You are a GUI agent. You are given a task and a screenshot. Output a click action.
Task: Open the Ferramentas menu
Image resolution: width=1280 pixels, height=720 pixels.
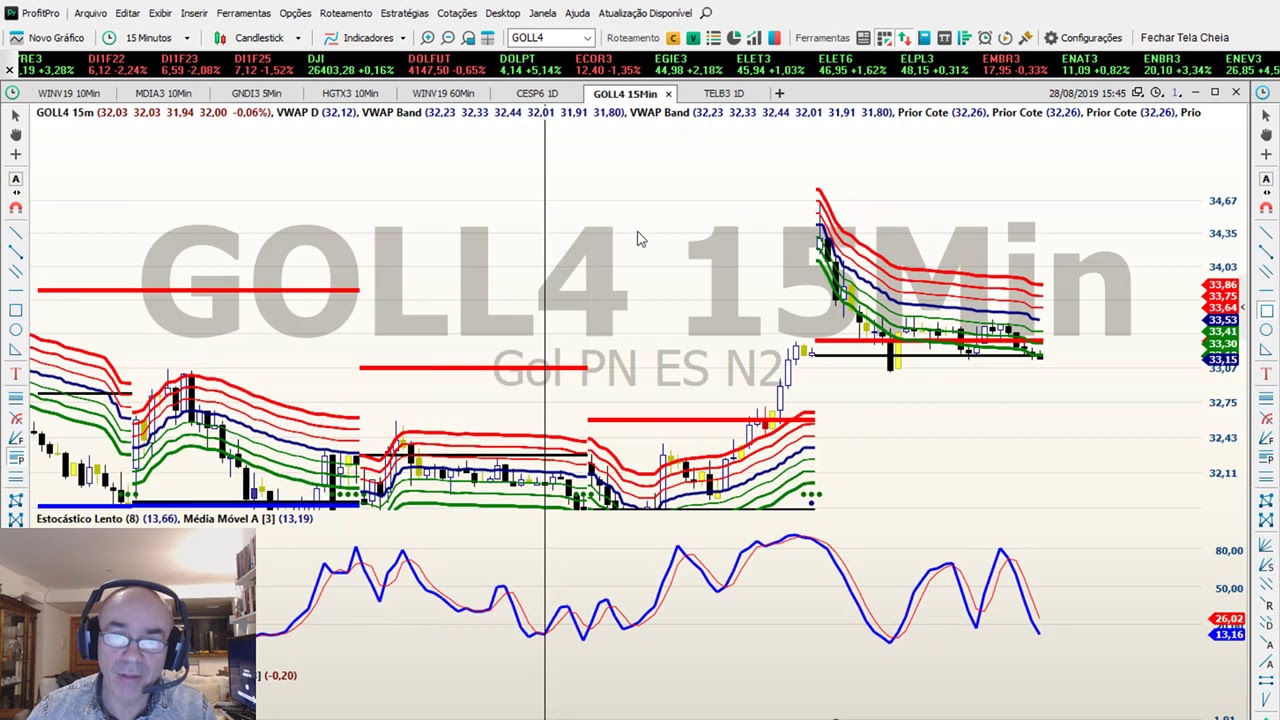pos(243,13)
